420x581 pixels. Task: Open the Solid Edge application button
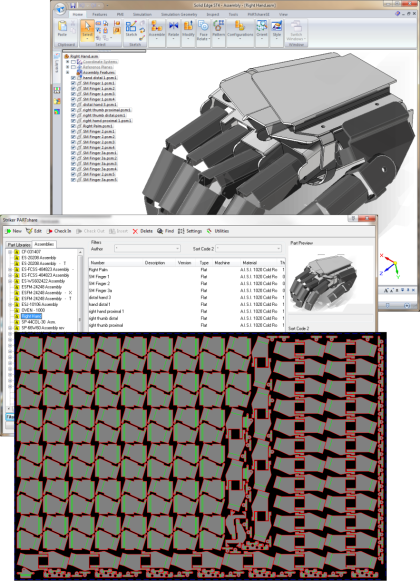pyautogui.click(x=60, y=10)
